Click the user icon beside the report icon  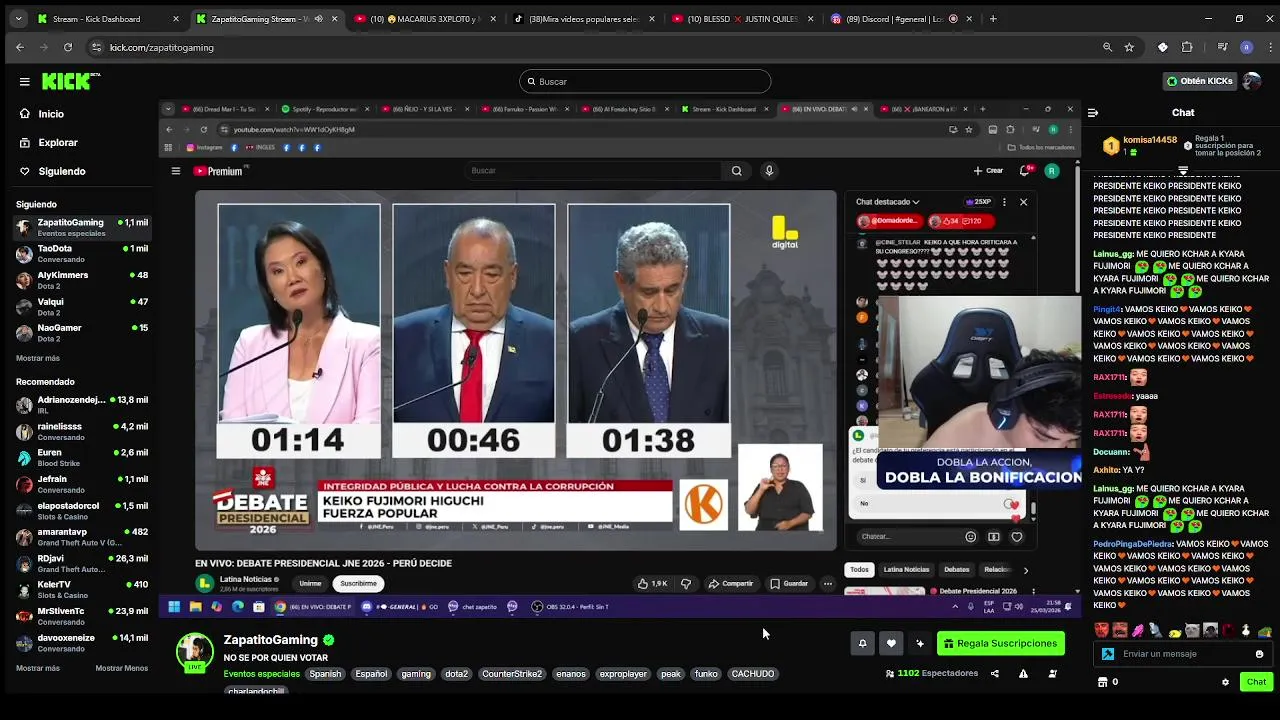1052,674
